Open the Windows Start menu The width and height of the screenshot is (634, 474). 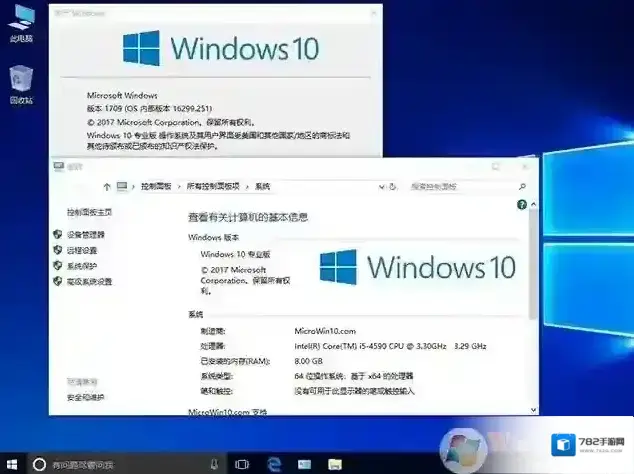[11, 464]
